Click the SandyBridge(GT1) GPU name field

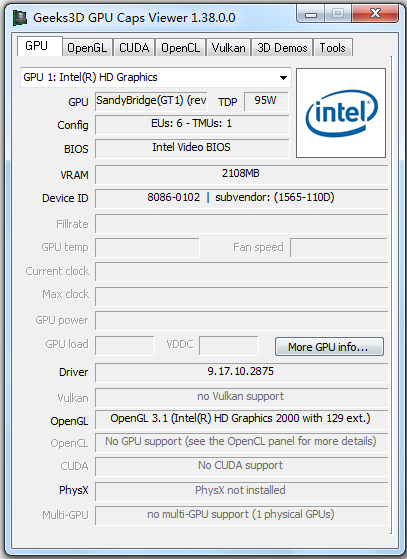point(151,102)
